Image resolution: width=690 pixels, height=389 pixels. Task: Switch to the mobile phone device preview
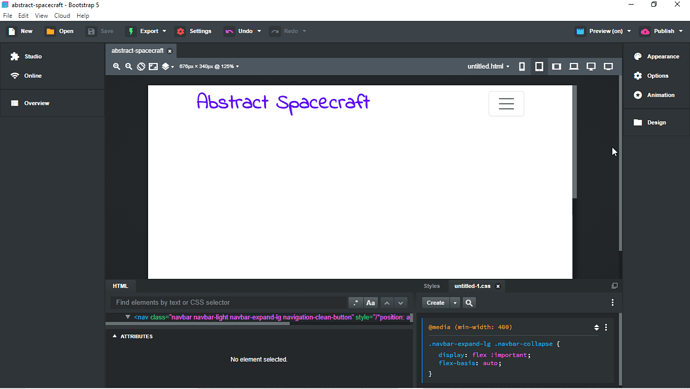pyautogui.click(x=522, y=66)
